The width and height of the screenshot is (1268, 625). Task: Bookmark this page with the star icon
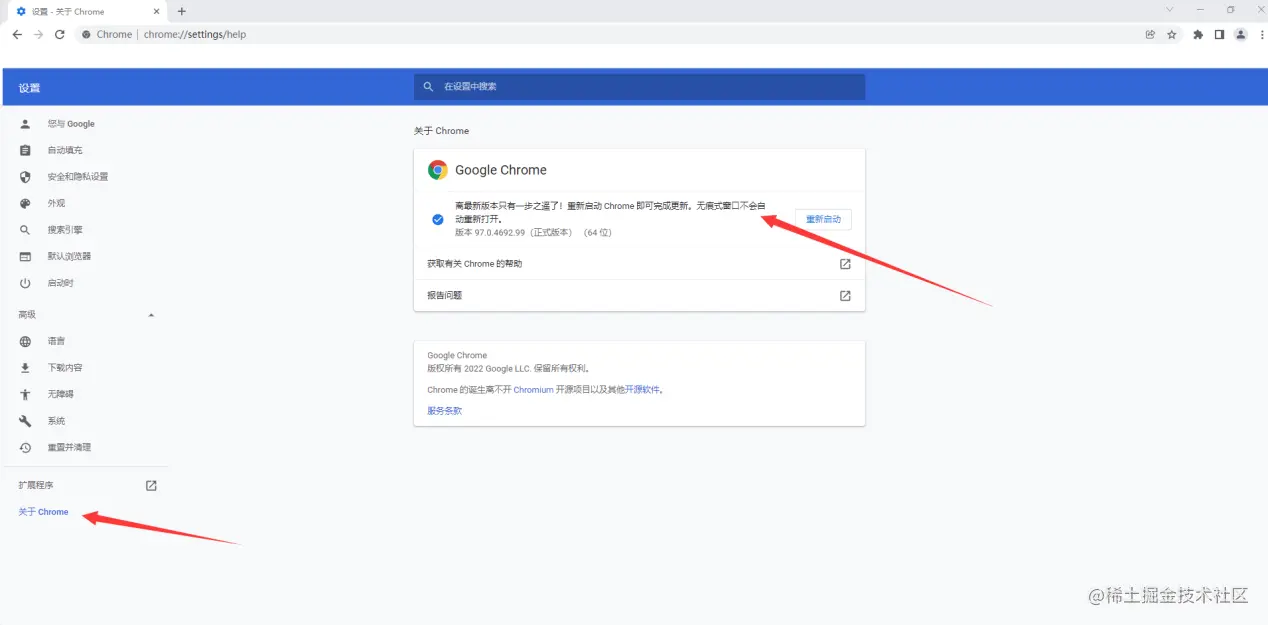tap(1171, 34)
